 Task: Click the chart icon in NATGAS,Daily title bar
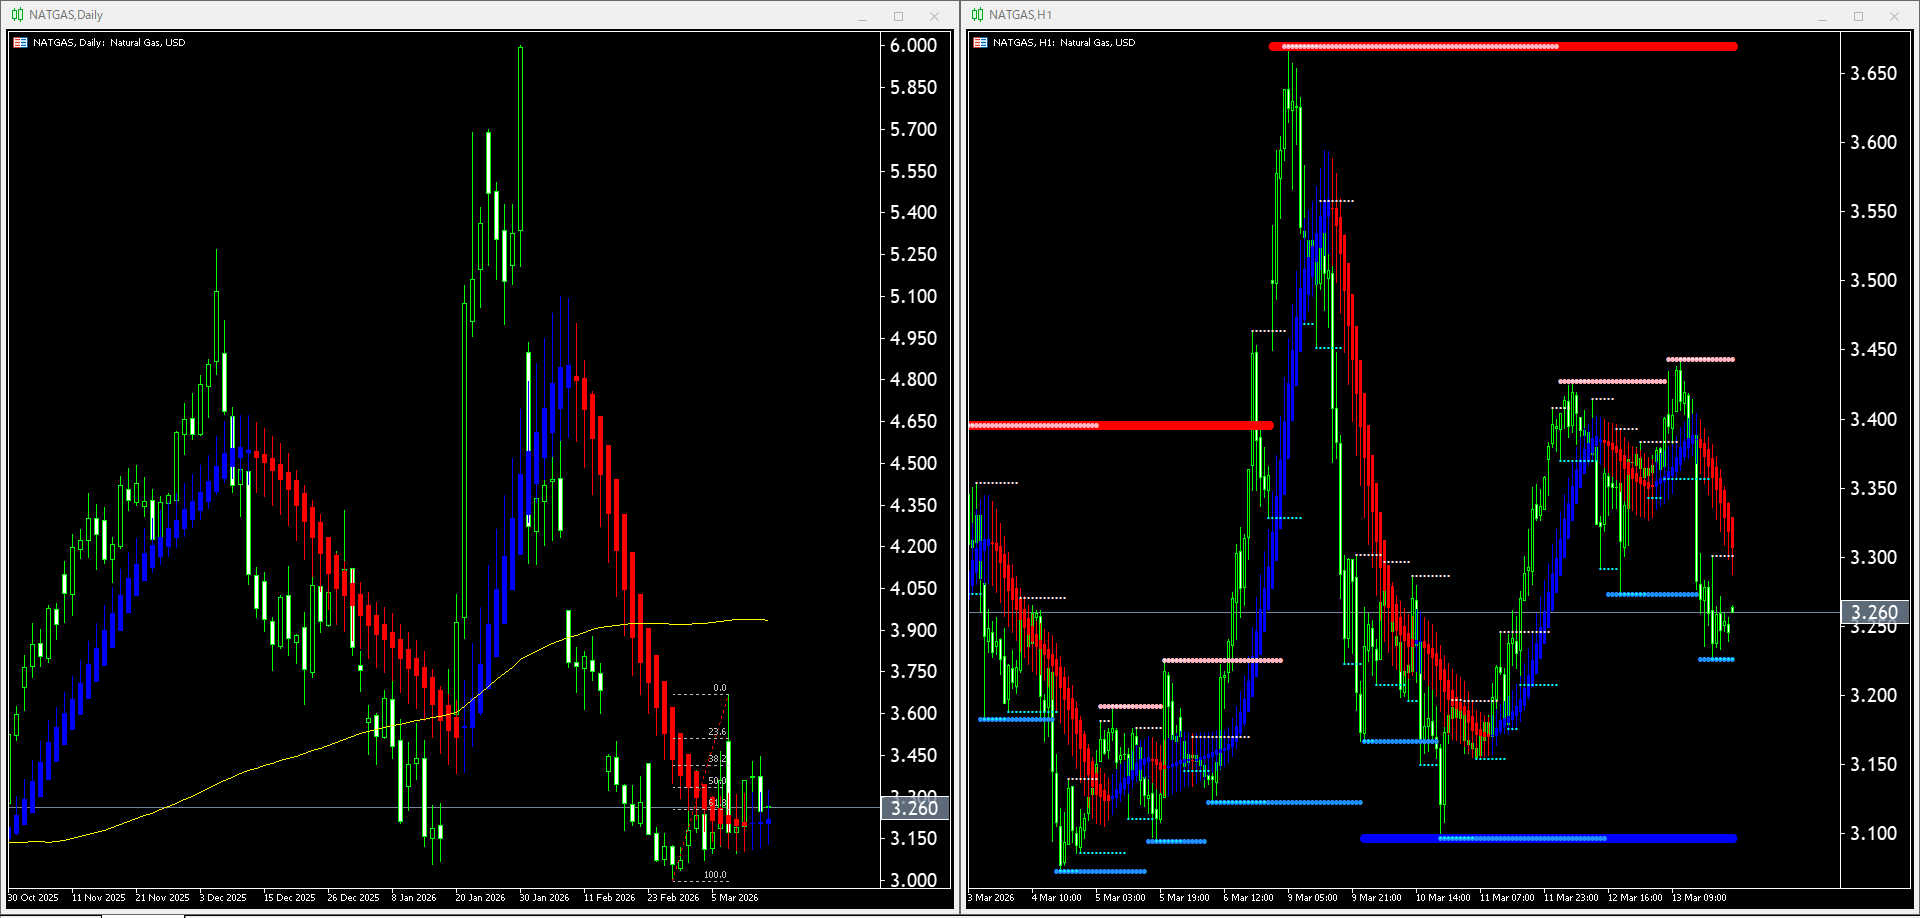17,15
